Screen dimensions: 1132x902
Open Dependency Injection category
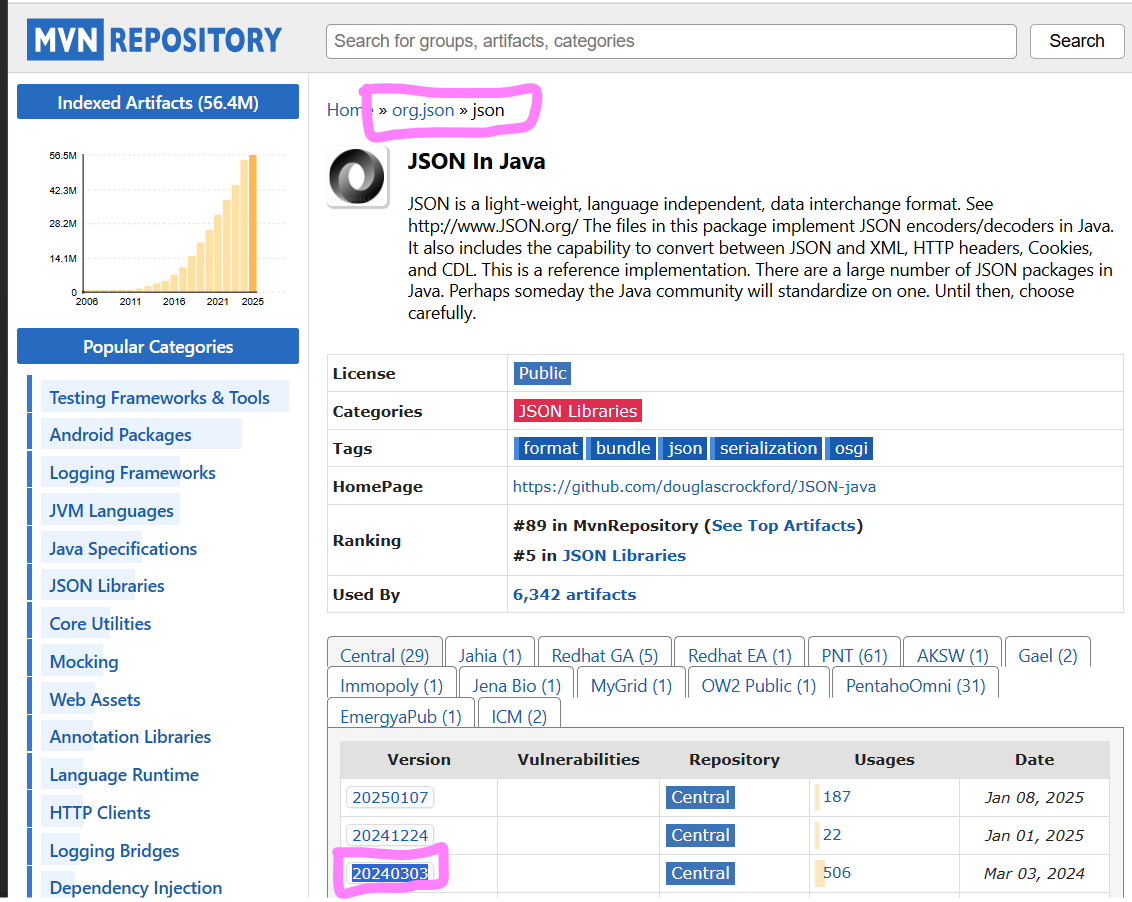(x=136, y=888)
